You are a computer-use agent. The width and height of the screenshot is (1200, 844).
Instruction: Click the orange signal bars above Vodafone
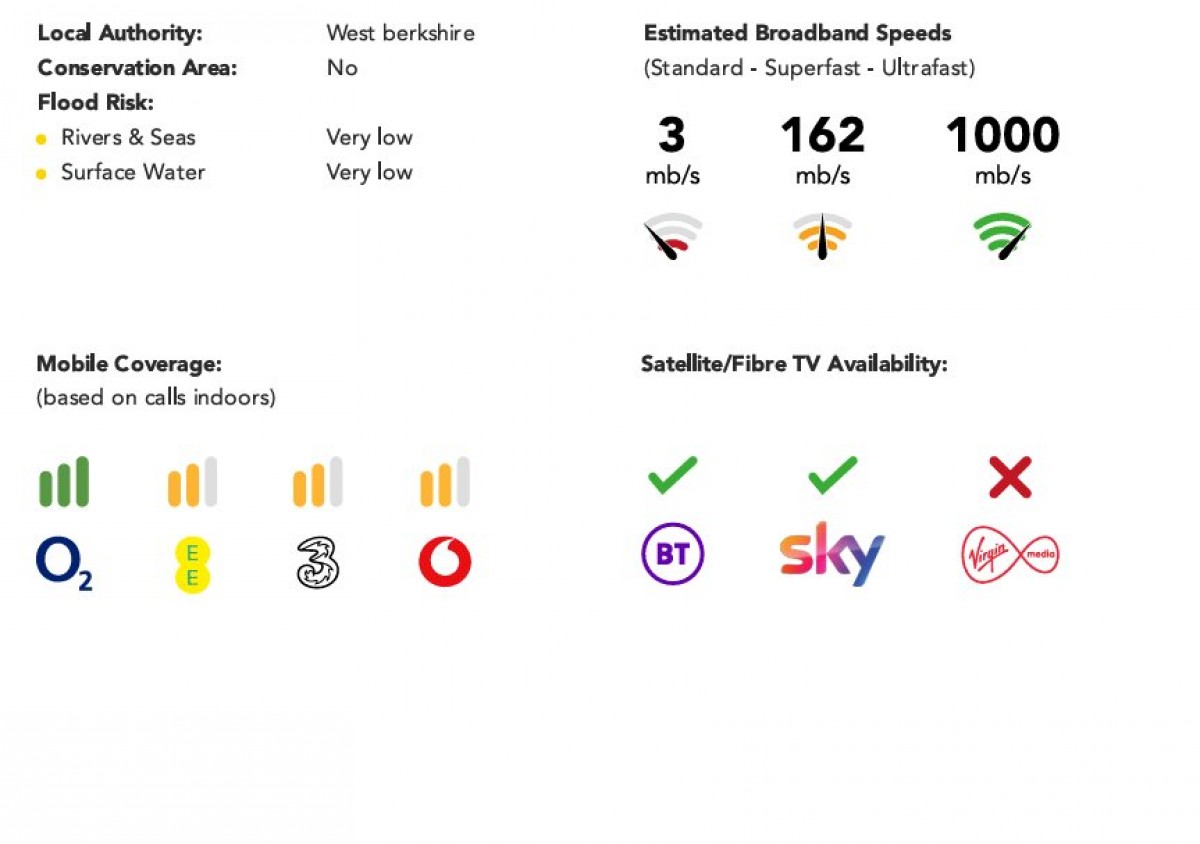click(x=445, y=482)
